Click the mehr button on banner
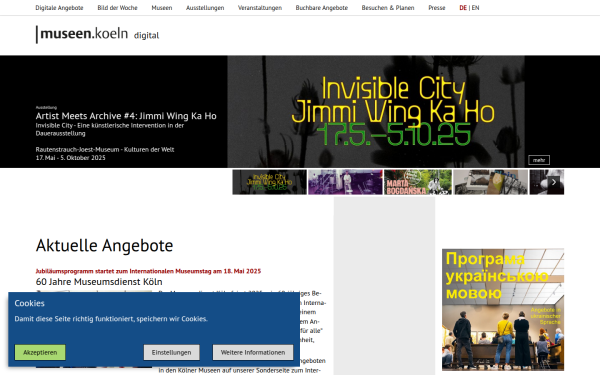This screenshot has height=375, width=600. pos(539,160)
